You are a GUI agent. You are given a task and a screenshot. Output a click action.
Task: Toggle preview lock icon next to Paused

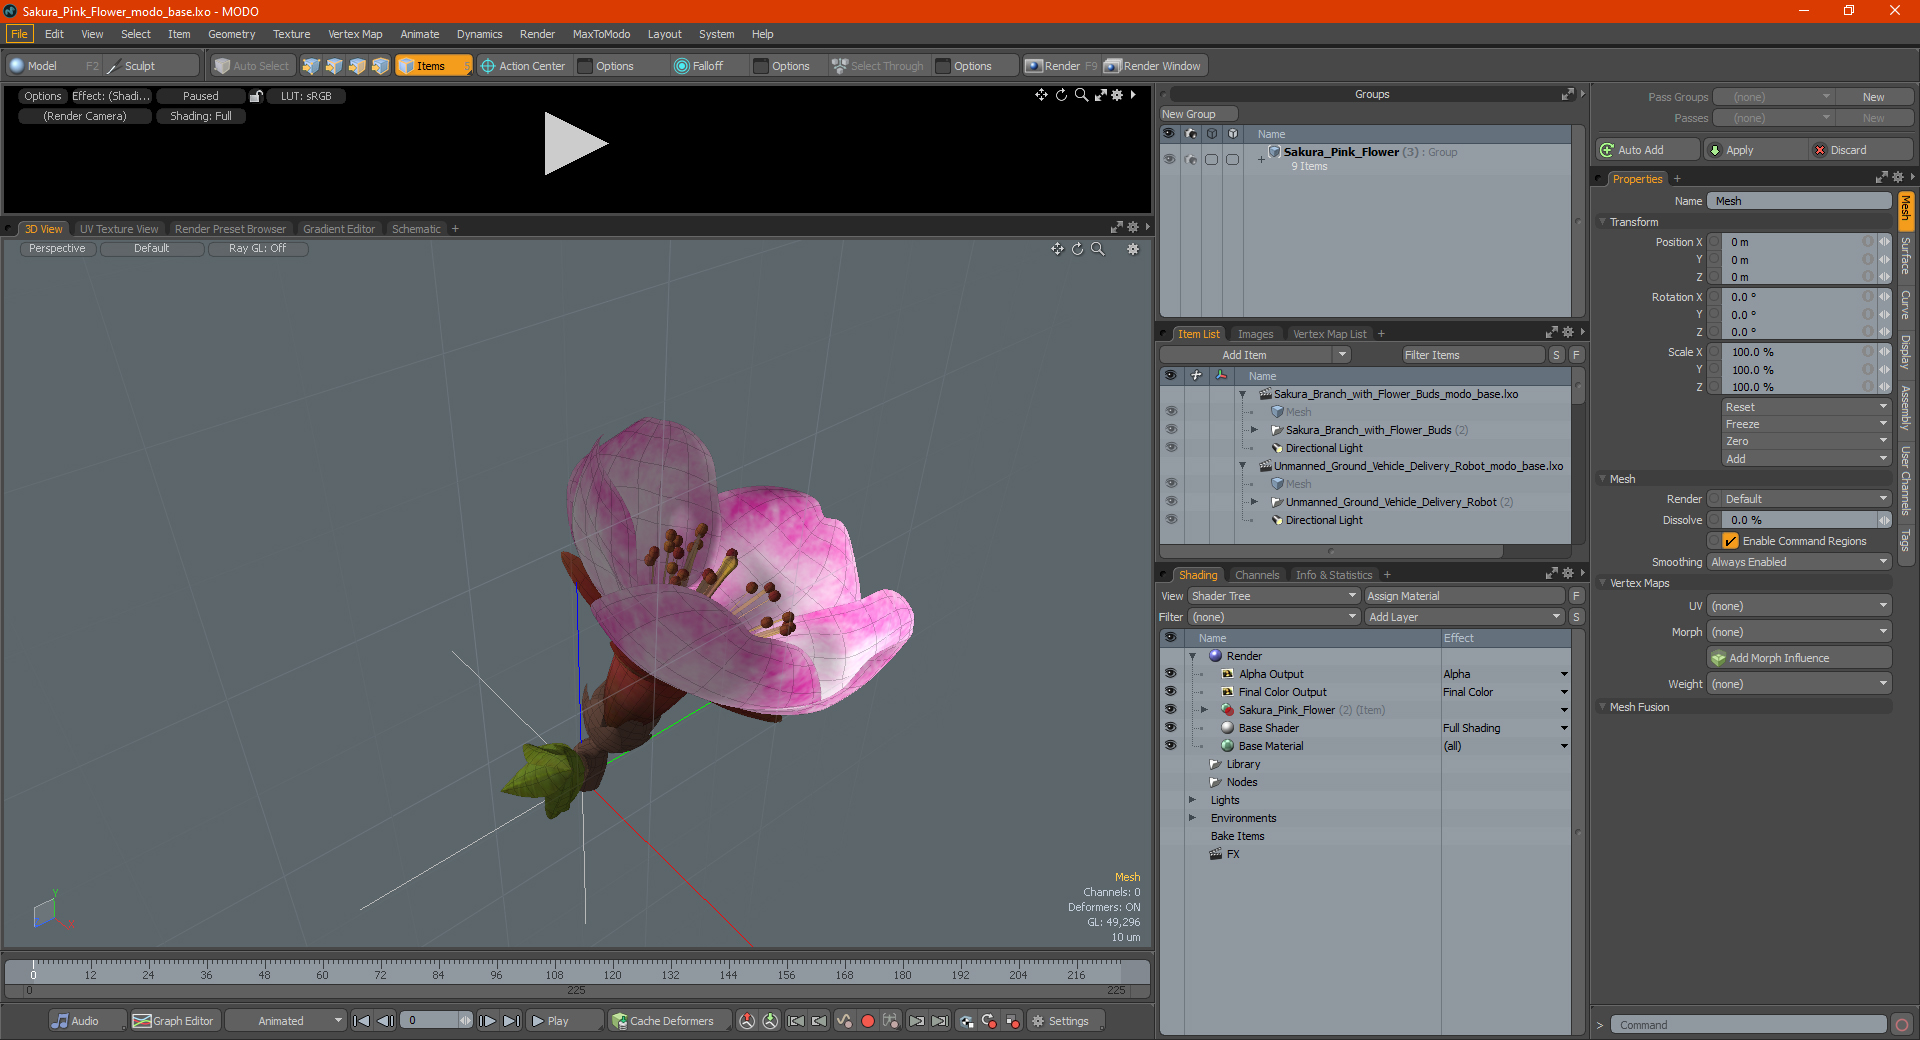256,96
